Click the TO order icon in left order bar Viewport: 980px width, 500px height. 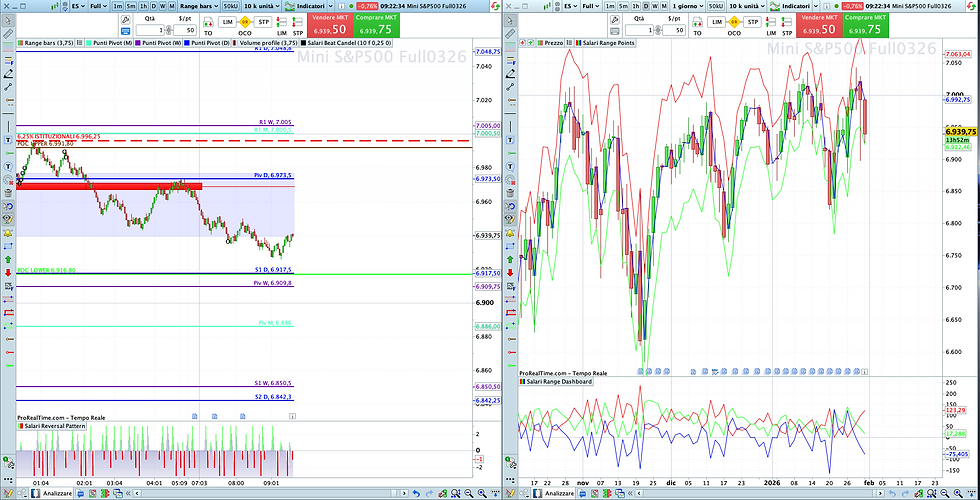[208, 24]
